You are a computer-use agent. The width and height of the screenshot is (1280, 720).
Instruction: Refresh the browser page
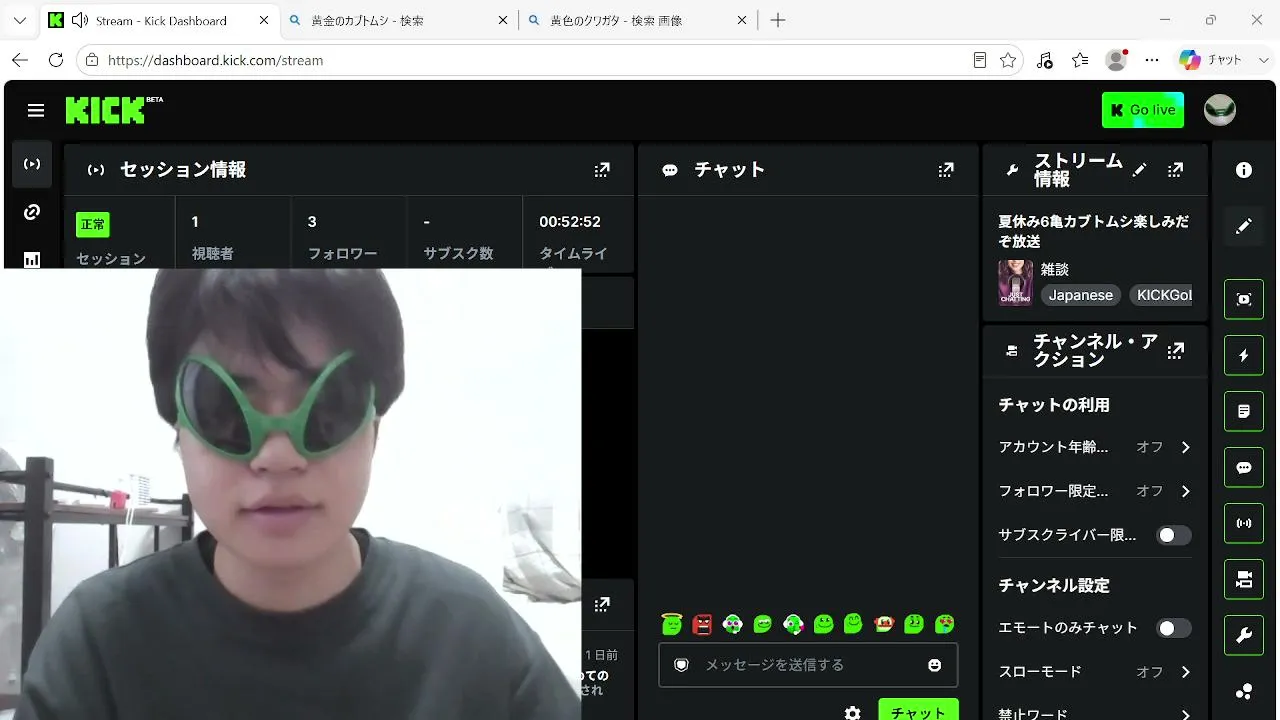[x=56, y=60]
